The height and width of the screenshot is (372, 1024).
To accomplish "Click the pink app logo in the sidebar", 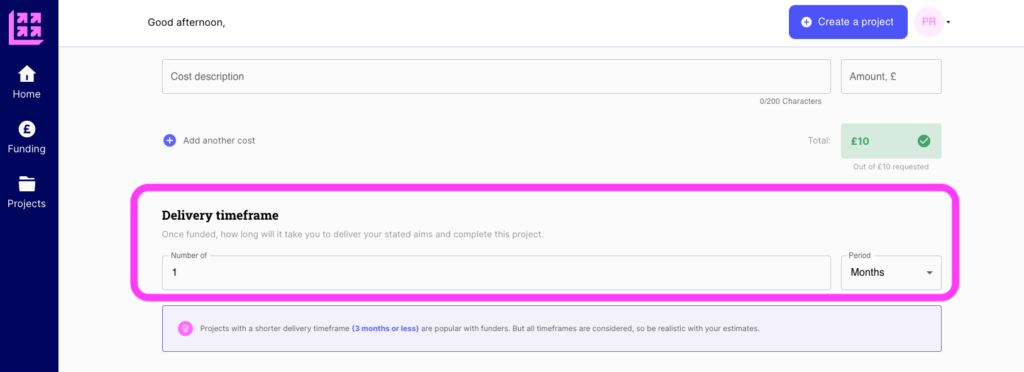I will (x=26, y=27).
